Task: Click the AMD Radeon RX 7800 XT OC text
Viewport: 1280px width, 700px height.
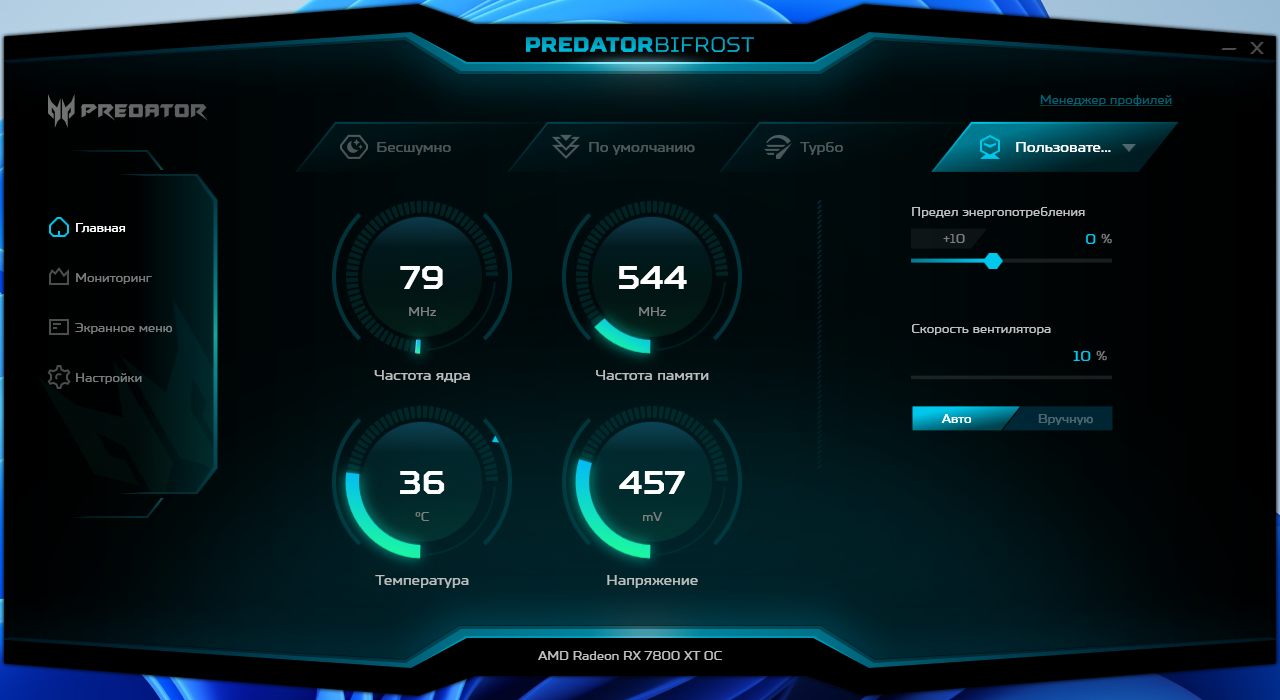Action: [x=630, y=656]
